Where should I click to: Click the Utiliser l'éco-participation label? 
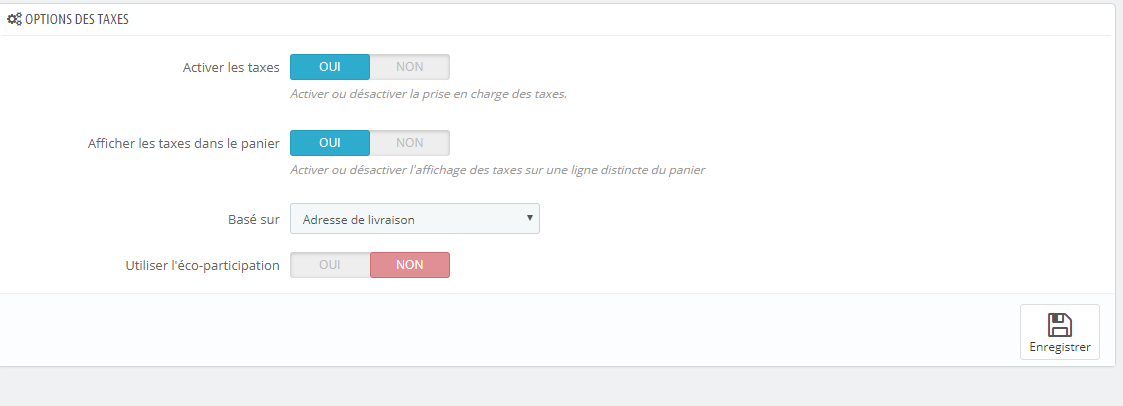point(202,266)
